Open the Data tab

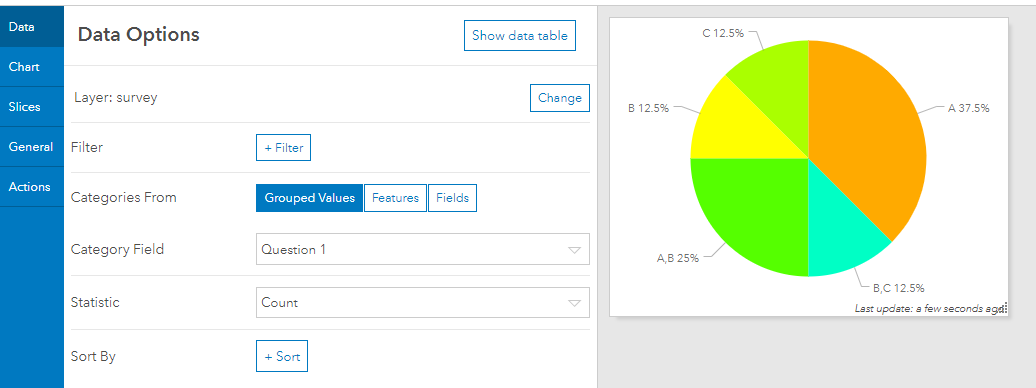tap(32, 27)
